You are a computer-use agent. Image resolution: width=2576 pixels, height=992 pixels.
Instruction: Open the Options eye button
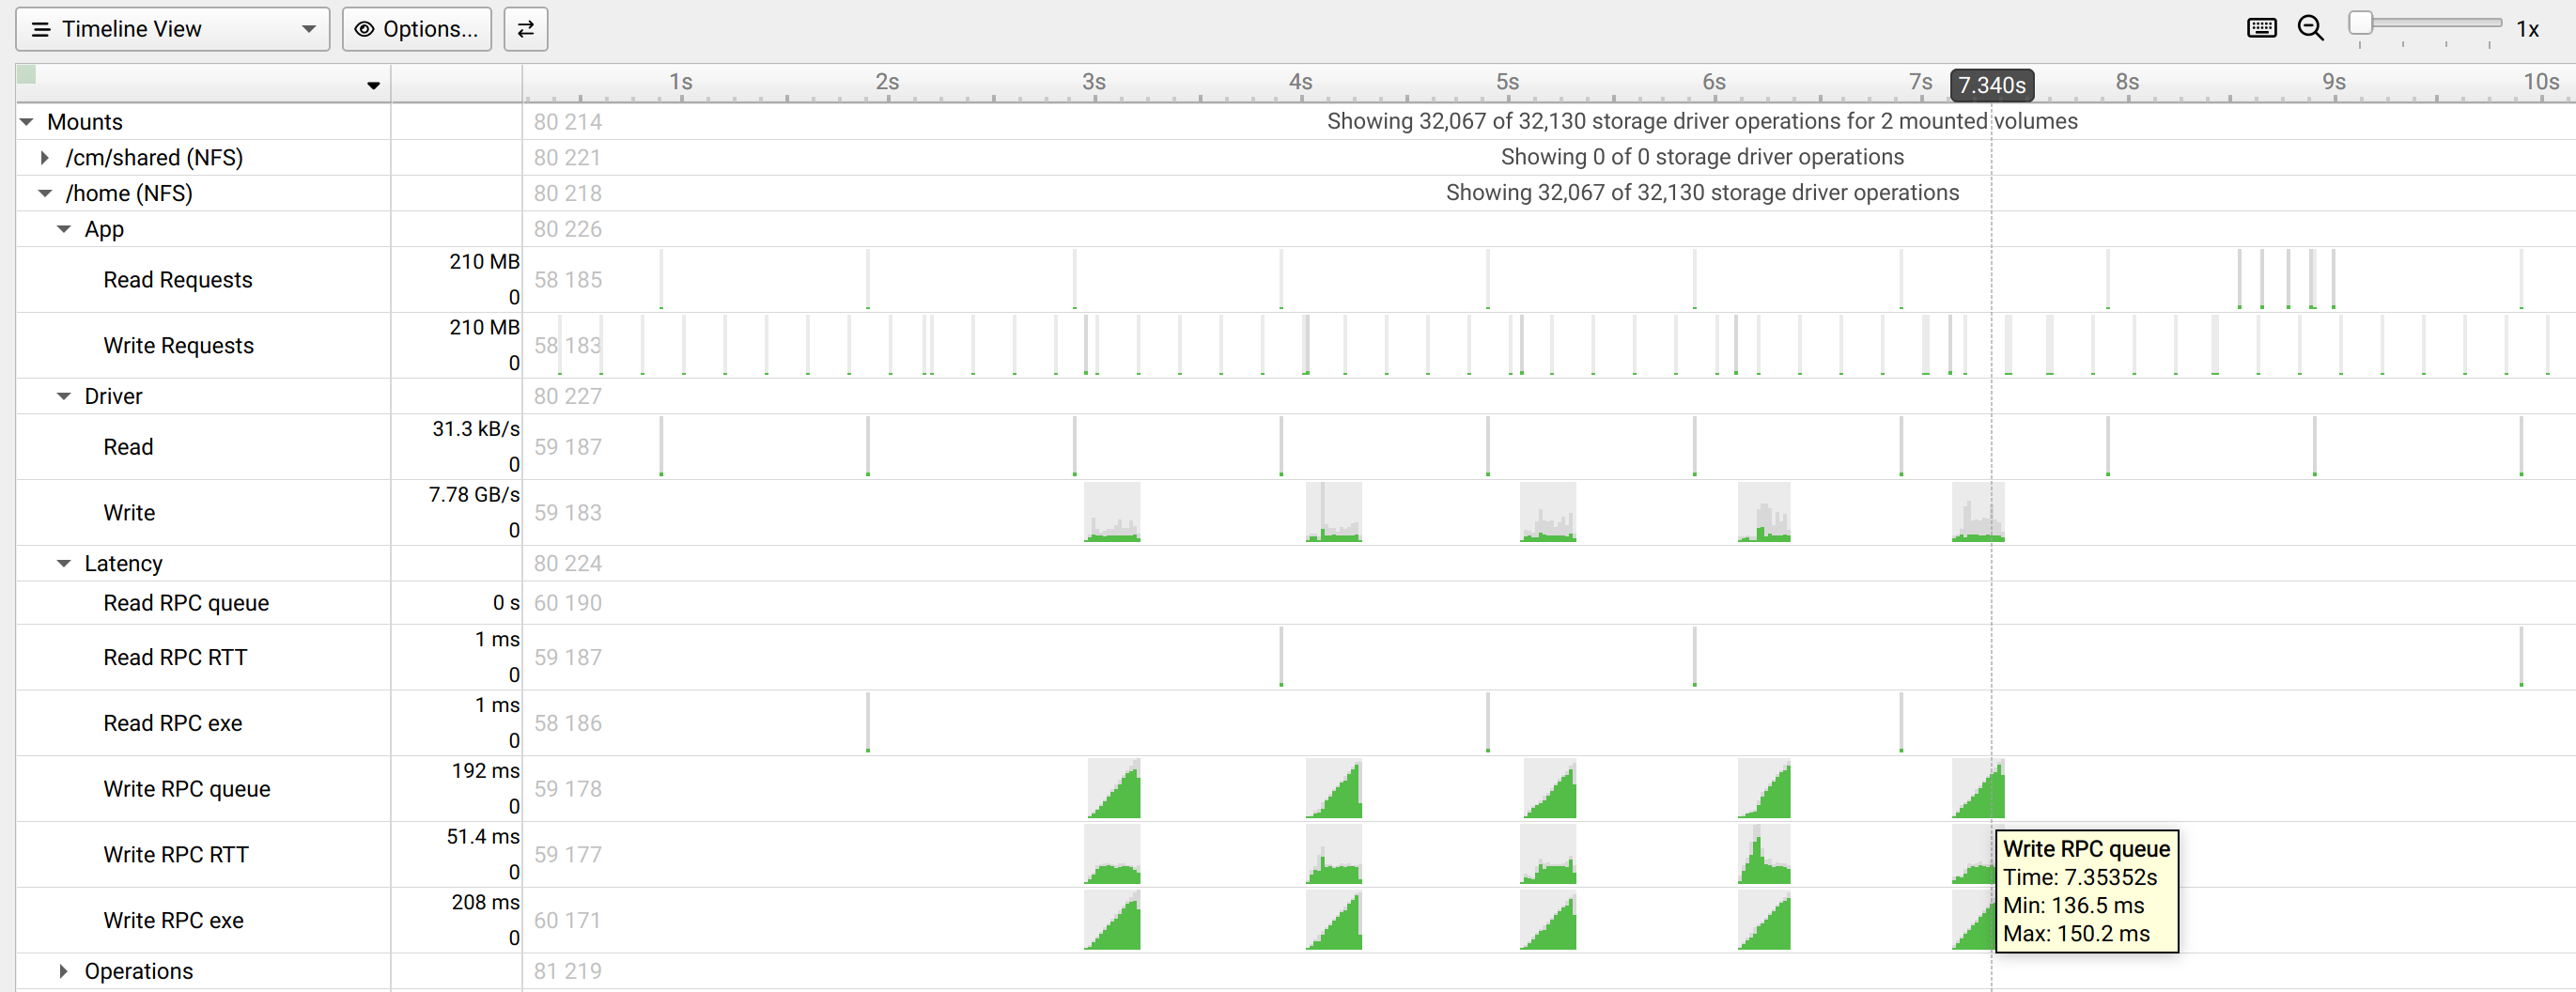click(x=417, y=29)
